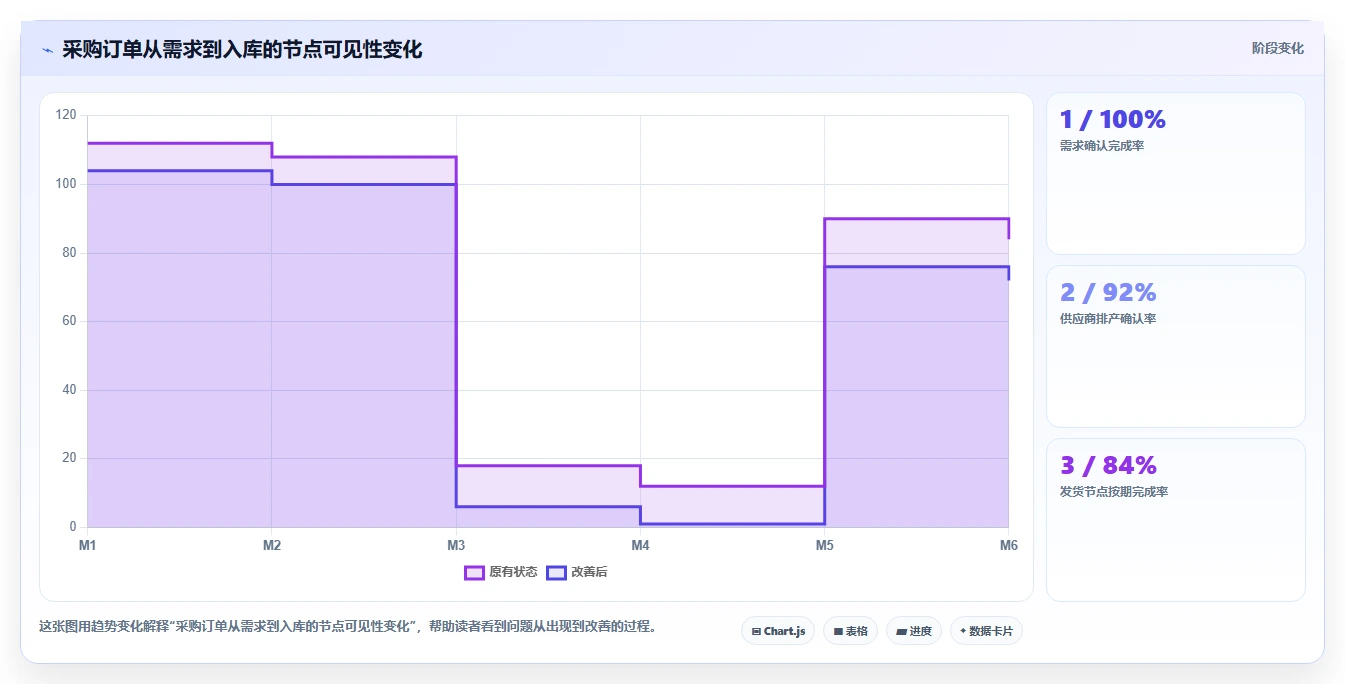Click the M6 x-axis label
The height and width of the screenshot is (684, 1345).
pos(1008,545)
